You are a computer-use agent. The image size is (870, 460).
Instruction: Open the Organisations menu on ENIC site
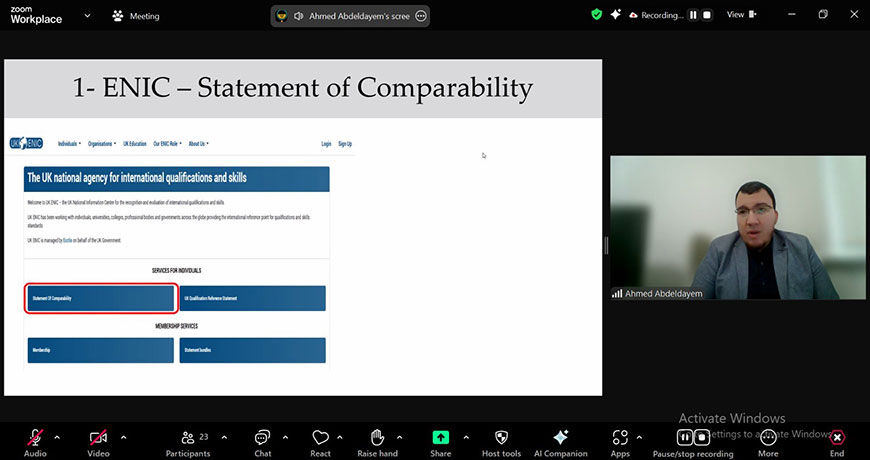point(102,144)
